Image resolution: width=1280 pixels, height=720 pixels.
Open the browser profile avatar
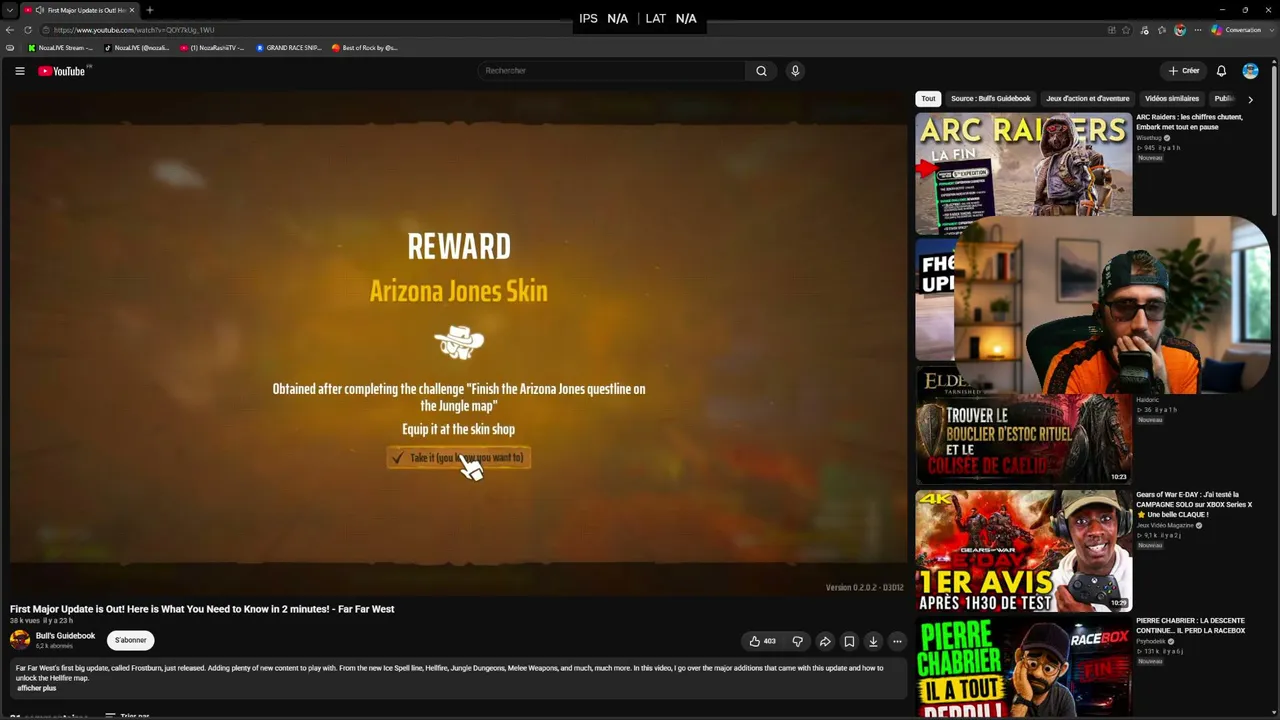(1180, 30)
